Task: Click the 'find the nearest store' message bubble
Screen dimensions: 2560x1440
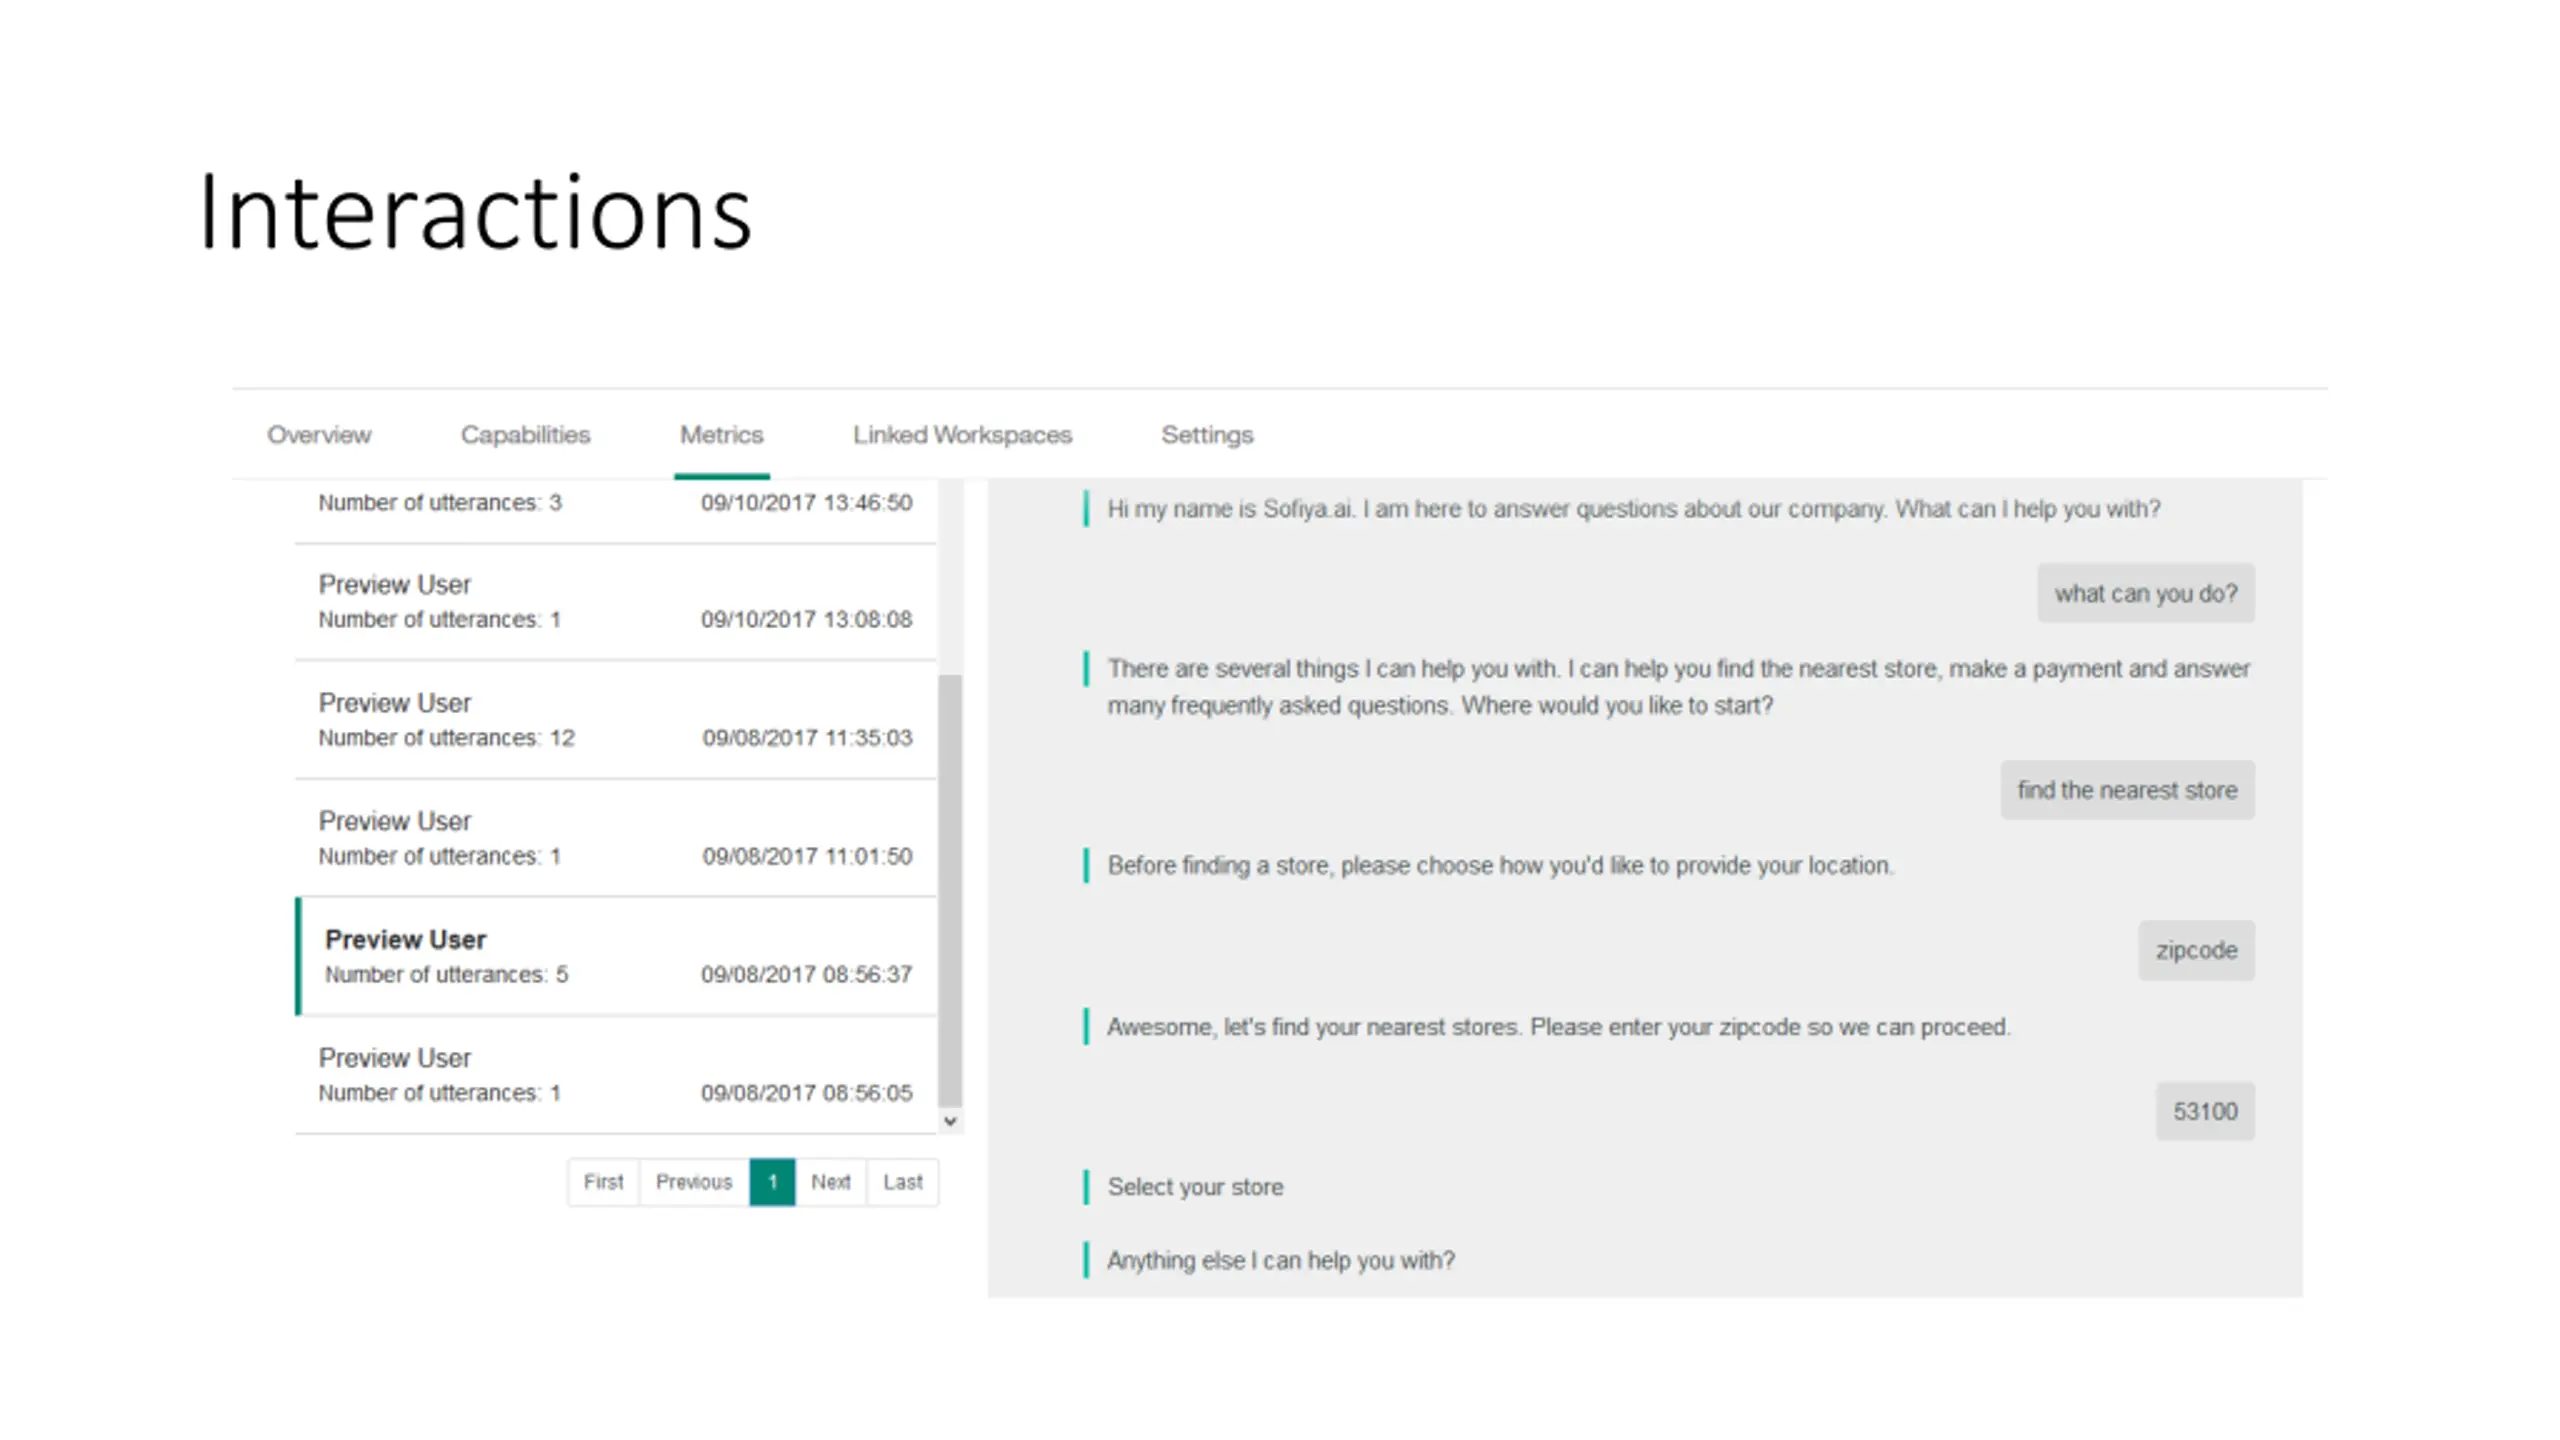Action: (2127, 790)
